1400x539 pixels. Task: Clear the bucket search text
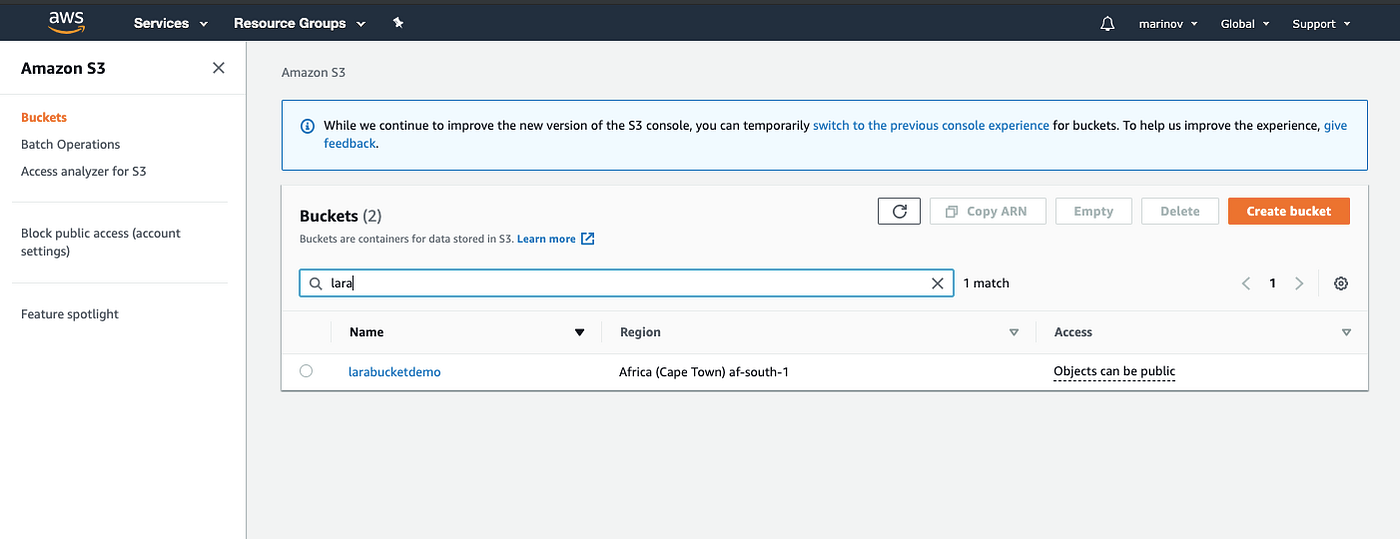click(937, 284)
